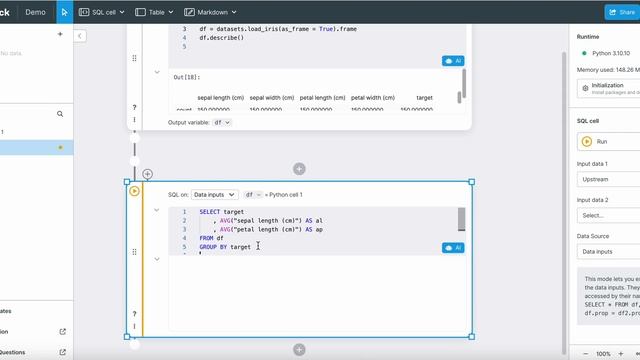The width and height of the screenshot is (640, 360).
Task: Open the SQL cell dropdown
Action: (x=102, y=12)
